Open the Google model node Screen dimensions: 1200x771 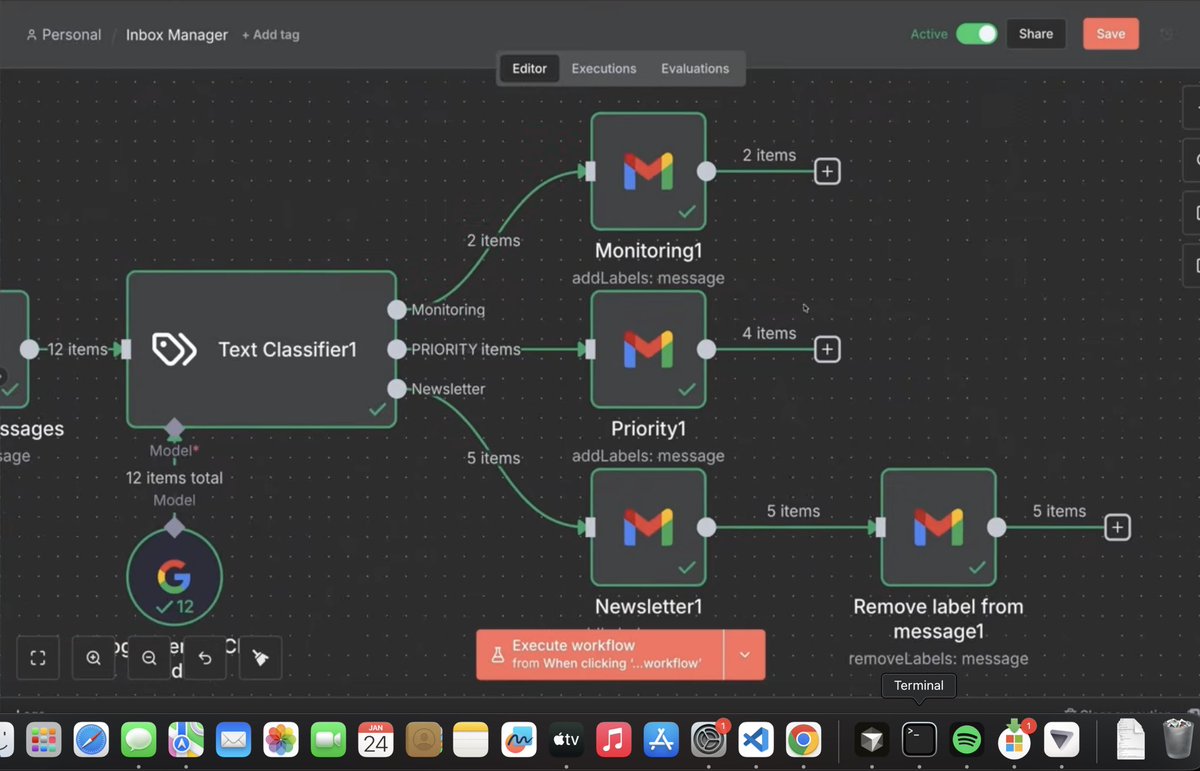point(174,577)
